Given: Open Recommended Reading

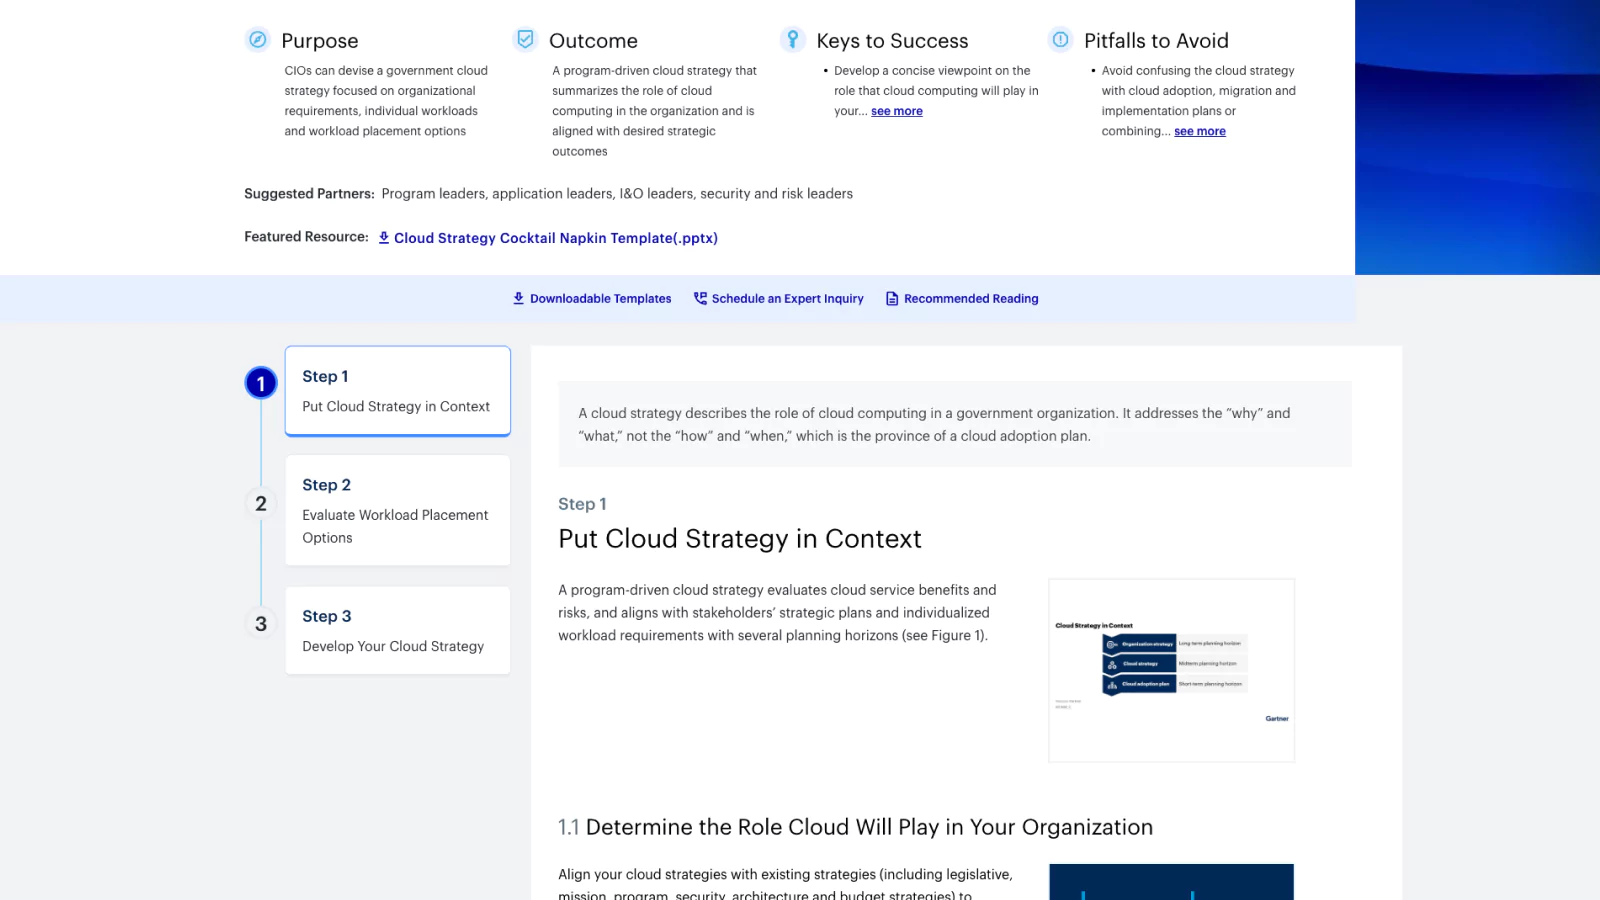Looking at the screenshot, I should point(971,298).
